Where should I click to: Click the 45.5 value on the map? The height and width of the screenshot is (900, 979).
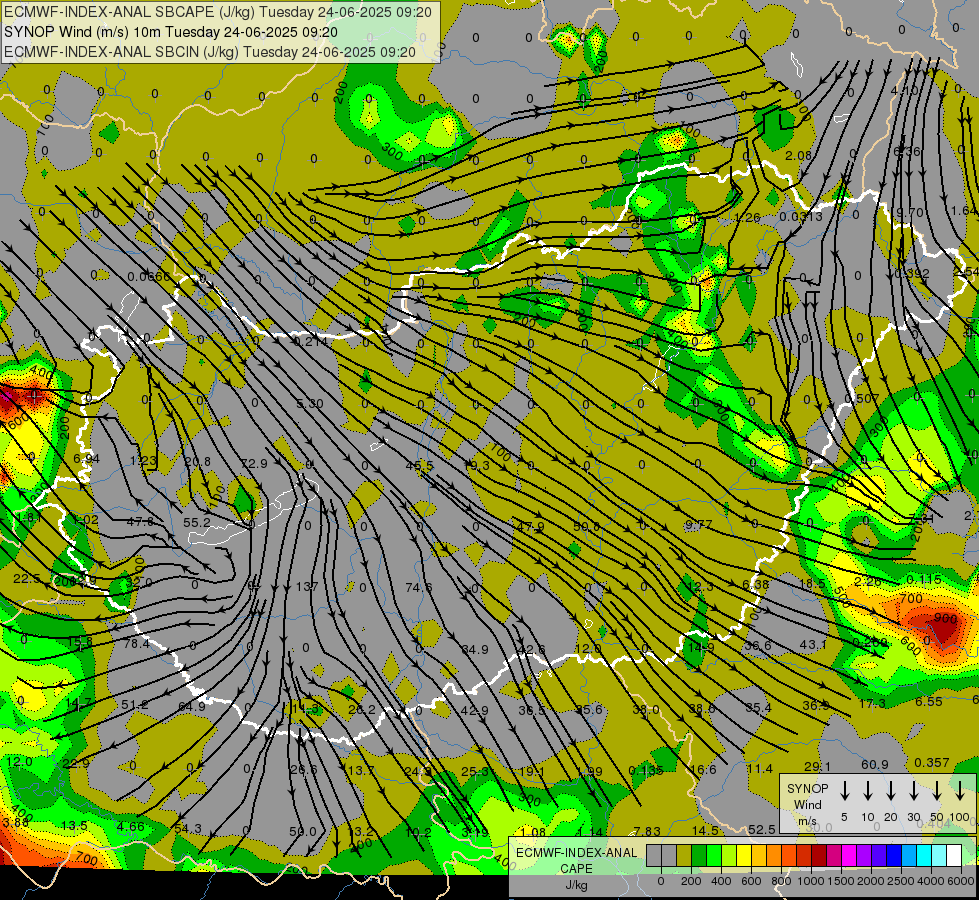(x=420, y=465)
